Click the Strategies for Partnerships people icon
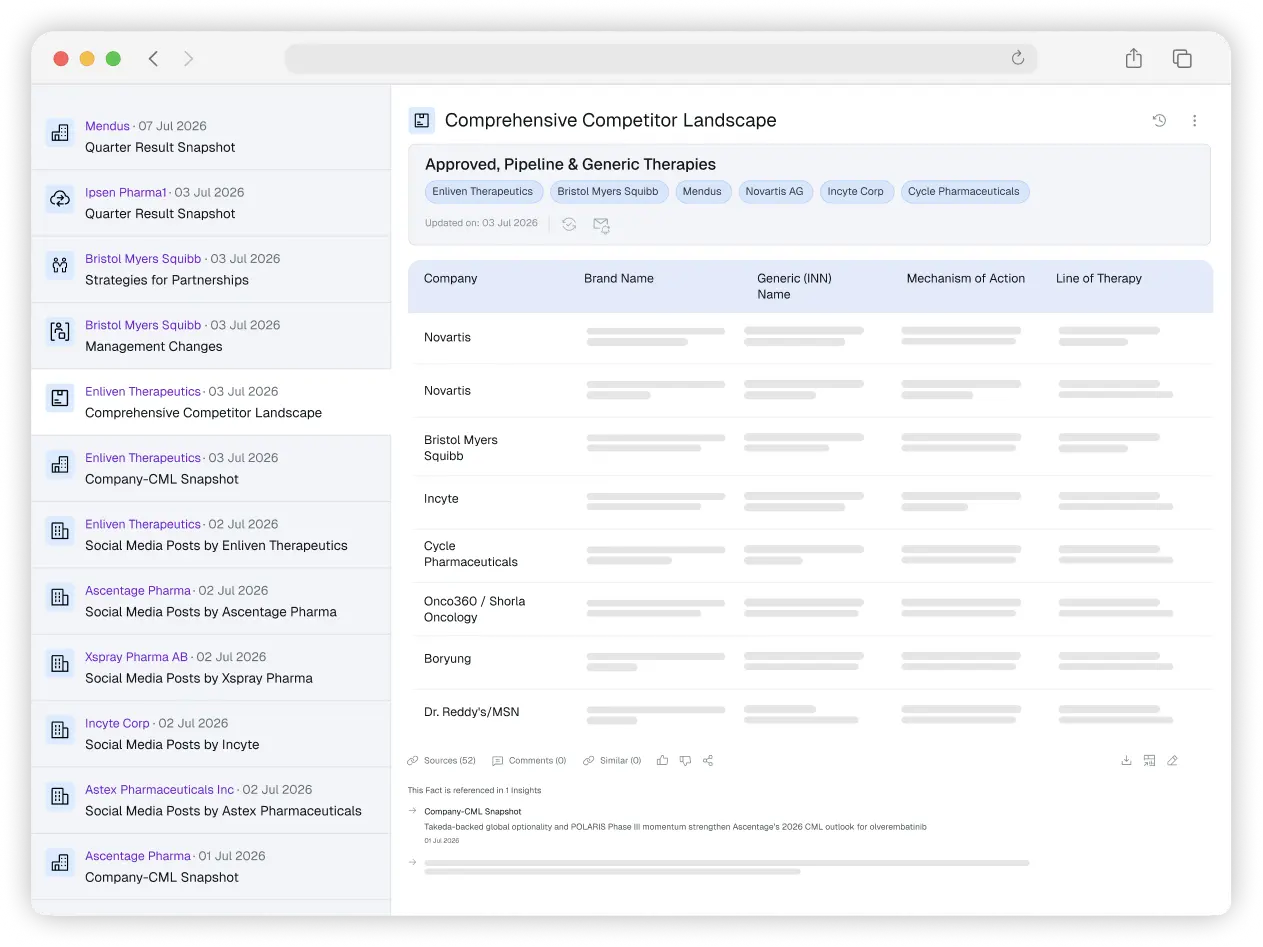The image size is (1263, 947). pyautogui.click(x=60, y=265)
